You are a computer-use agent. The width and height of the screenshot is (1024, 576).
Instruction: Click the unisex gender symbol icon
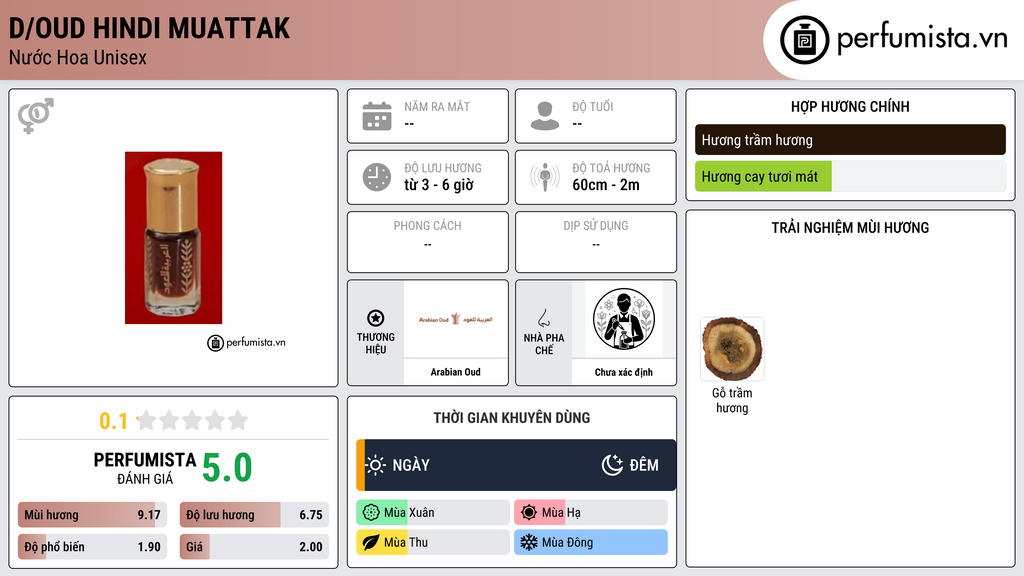(36, 116)
